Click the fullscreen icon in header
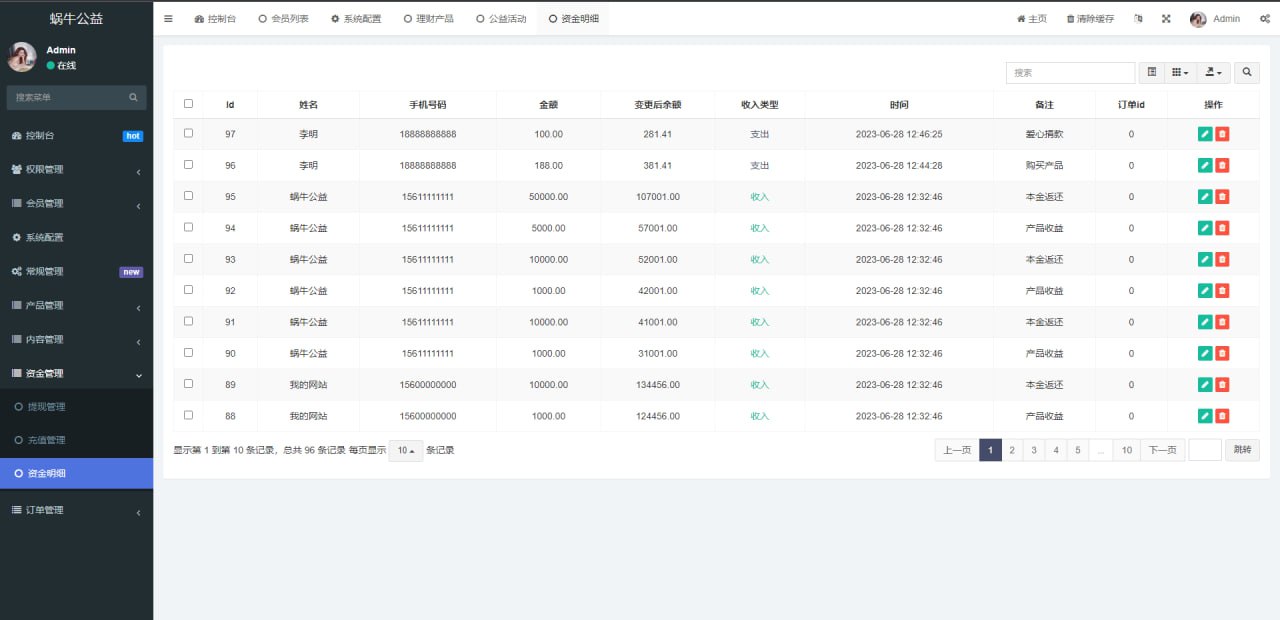Screen dimensions: 1280x620 click(x=1166, y=19)
